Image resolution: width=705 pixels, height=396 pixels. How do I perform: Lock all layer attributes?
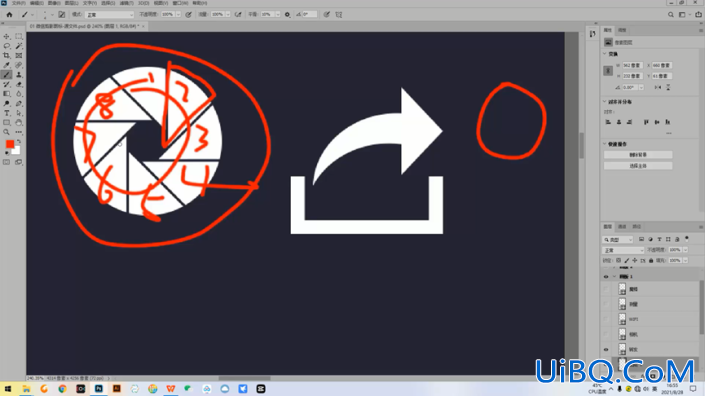coord(651,260)
